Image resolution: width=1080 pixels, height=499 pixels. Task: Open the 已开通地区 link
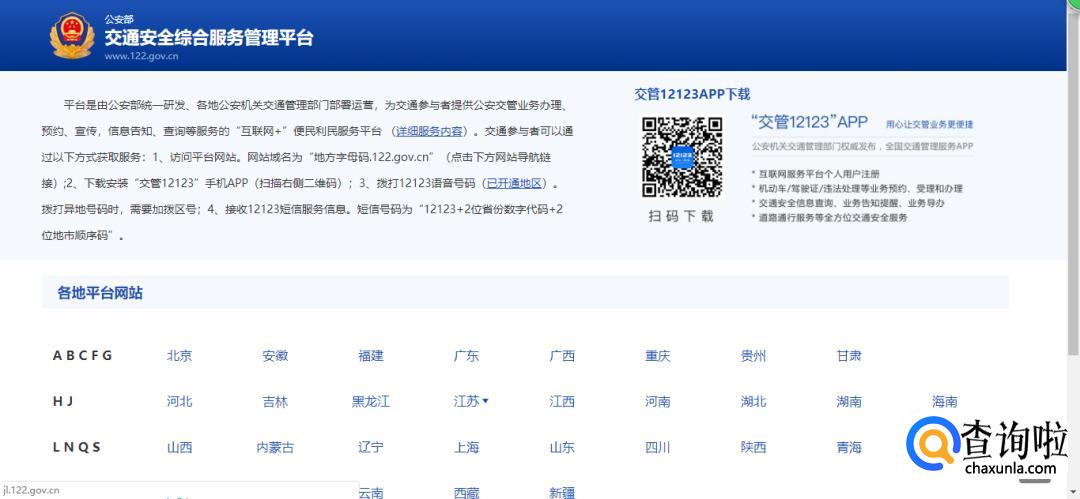(515, 183)
